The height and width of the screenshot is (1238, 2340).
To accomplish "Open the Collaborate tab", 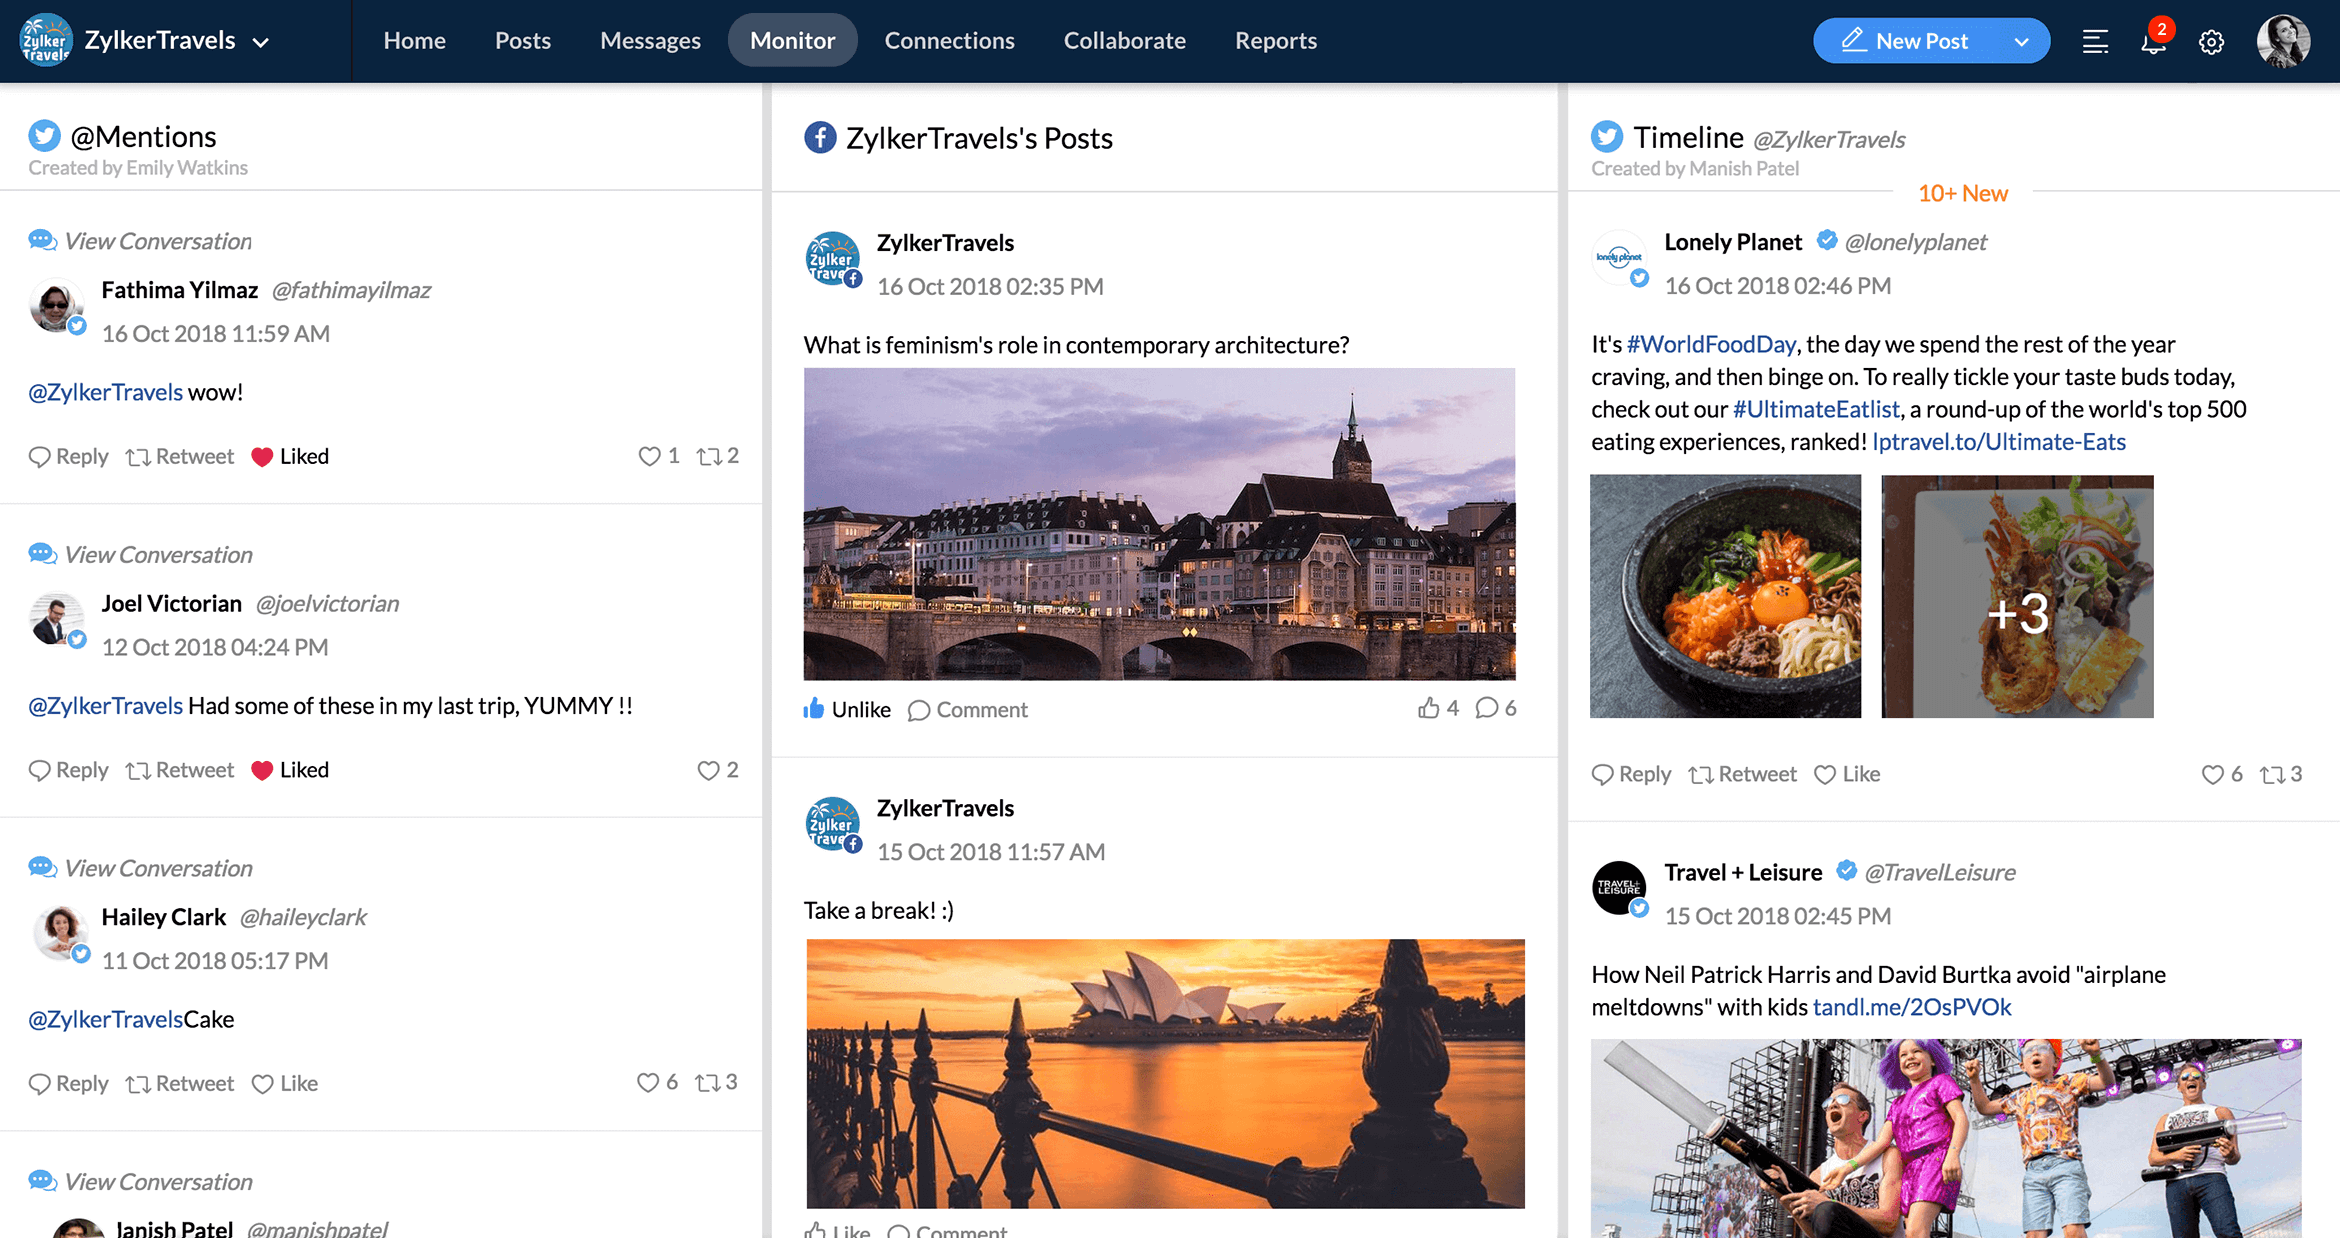I will pyautogui.click(x=1124, y=40).
